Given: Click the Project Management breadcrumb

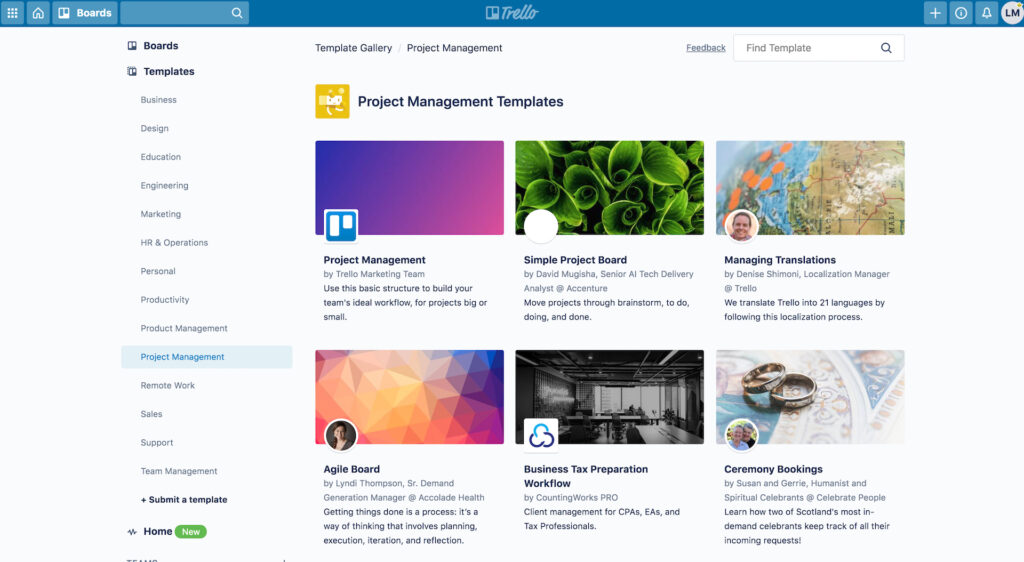Looking at the screenshot, I should [455, 48].
